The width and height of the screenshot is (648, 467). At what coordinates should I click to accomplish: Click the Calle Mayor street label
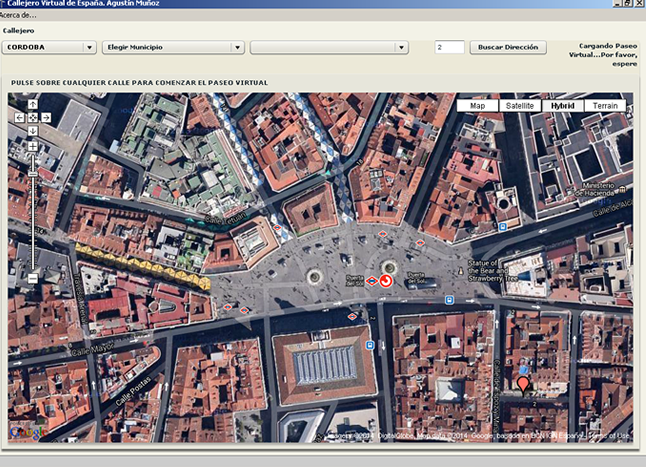[x=92, y=350]
